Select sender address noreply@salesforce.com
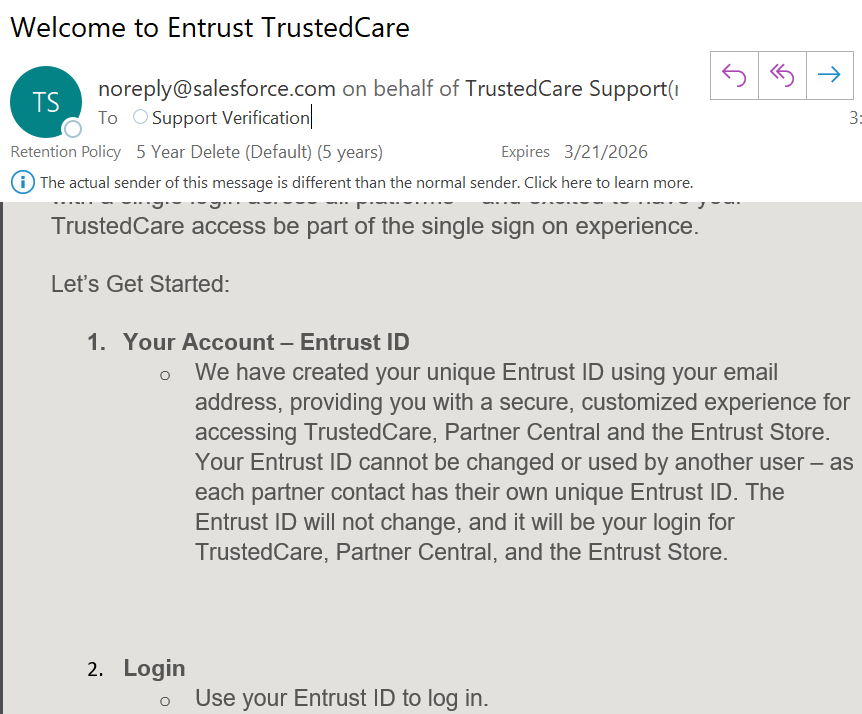The width and height of the screenshot is (862, 714). [217, 89]
